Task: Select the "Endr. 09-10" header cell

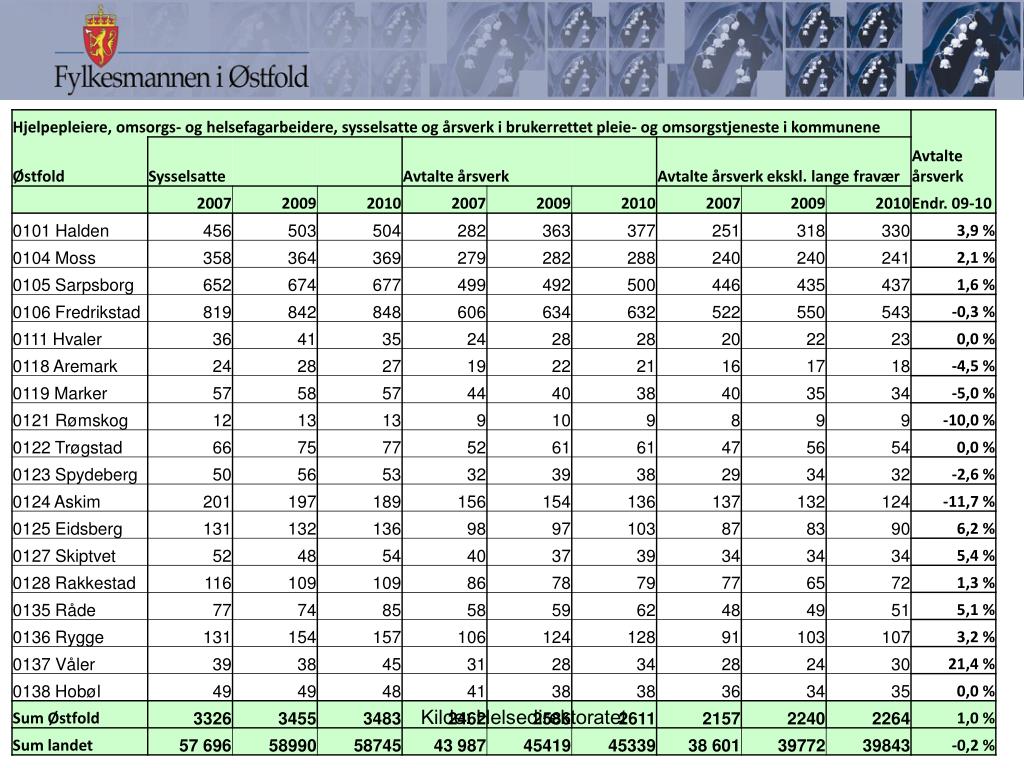Action: tap(952, 203)
